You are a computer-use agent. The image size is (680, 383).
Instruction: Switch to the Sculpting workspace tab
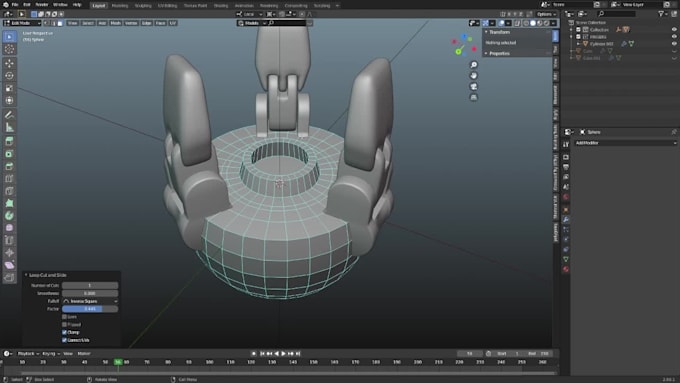point(143,6)
